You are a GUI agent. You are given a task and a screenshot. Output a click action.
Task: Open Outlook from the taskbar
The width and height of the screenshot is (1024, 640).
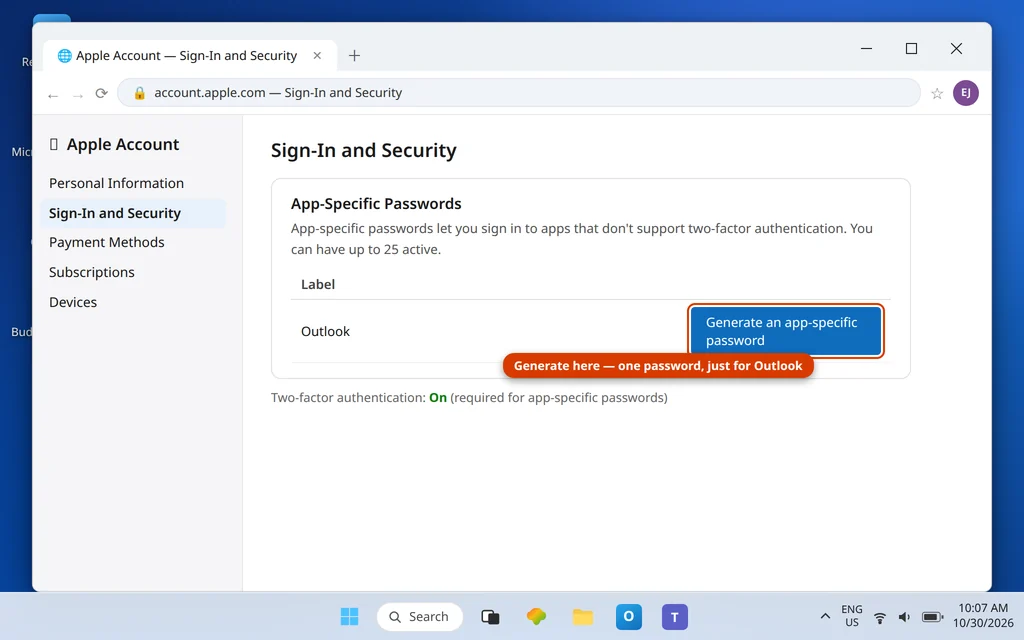(x=628, y=616)
